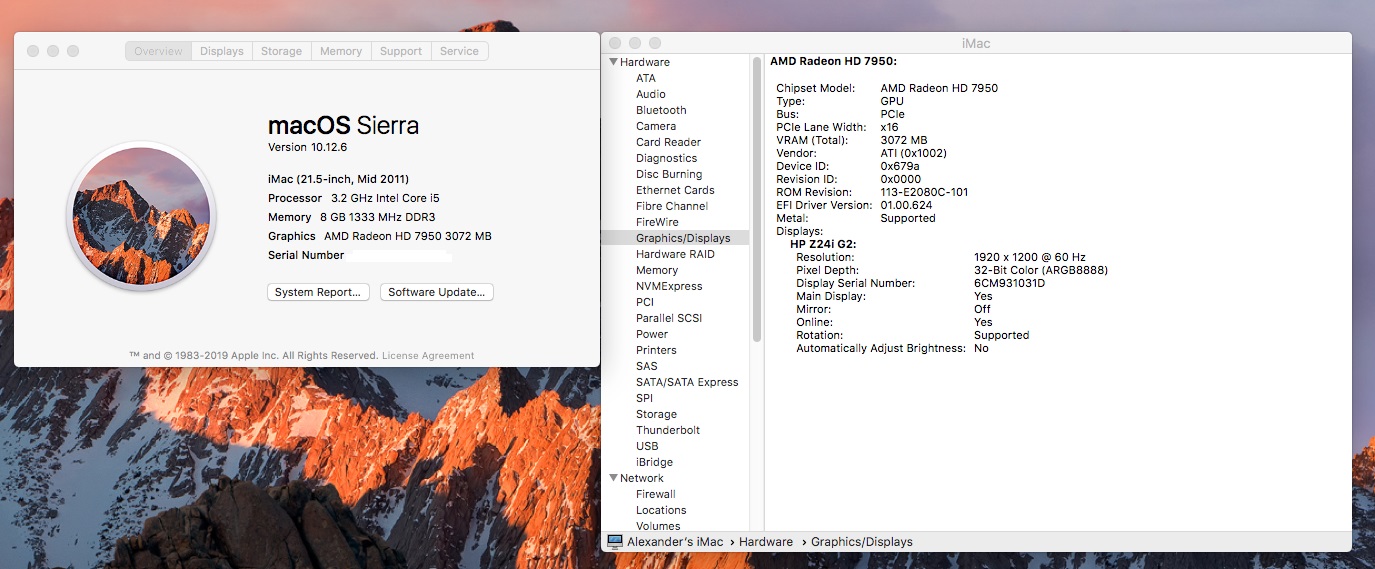Click the Pixel Depth value 32-Bit Color
This screenshot has width=1375, height=569.
(1041, 270)
